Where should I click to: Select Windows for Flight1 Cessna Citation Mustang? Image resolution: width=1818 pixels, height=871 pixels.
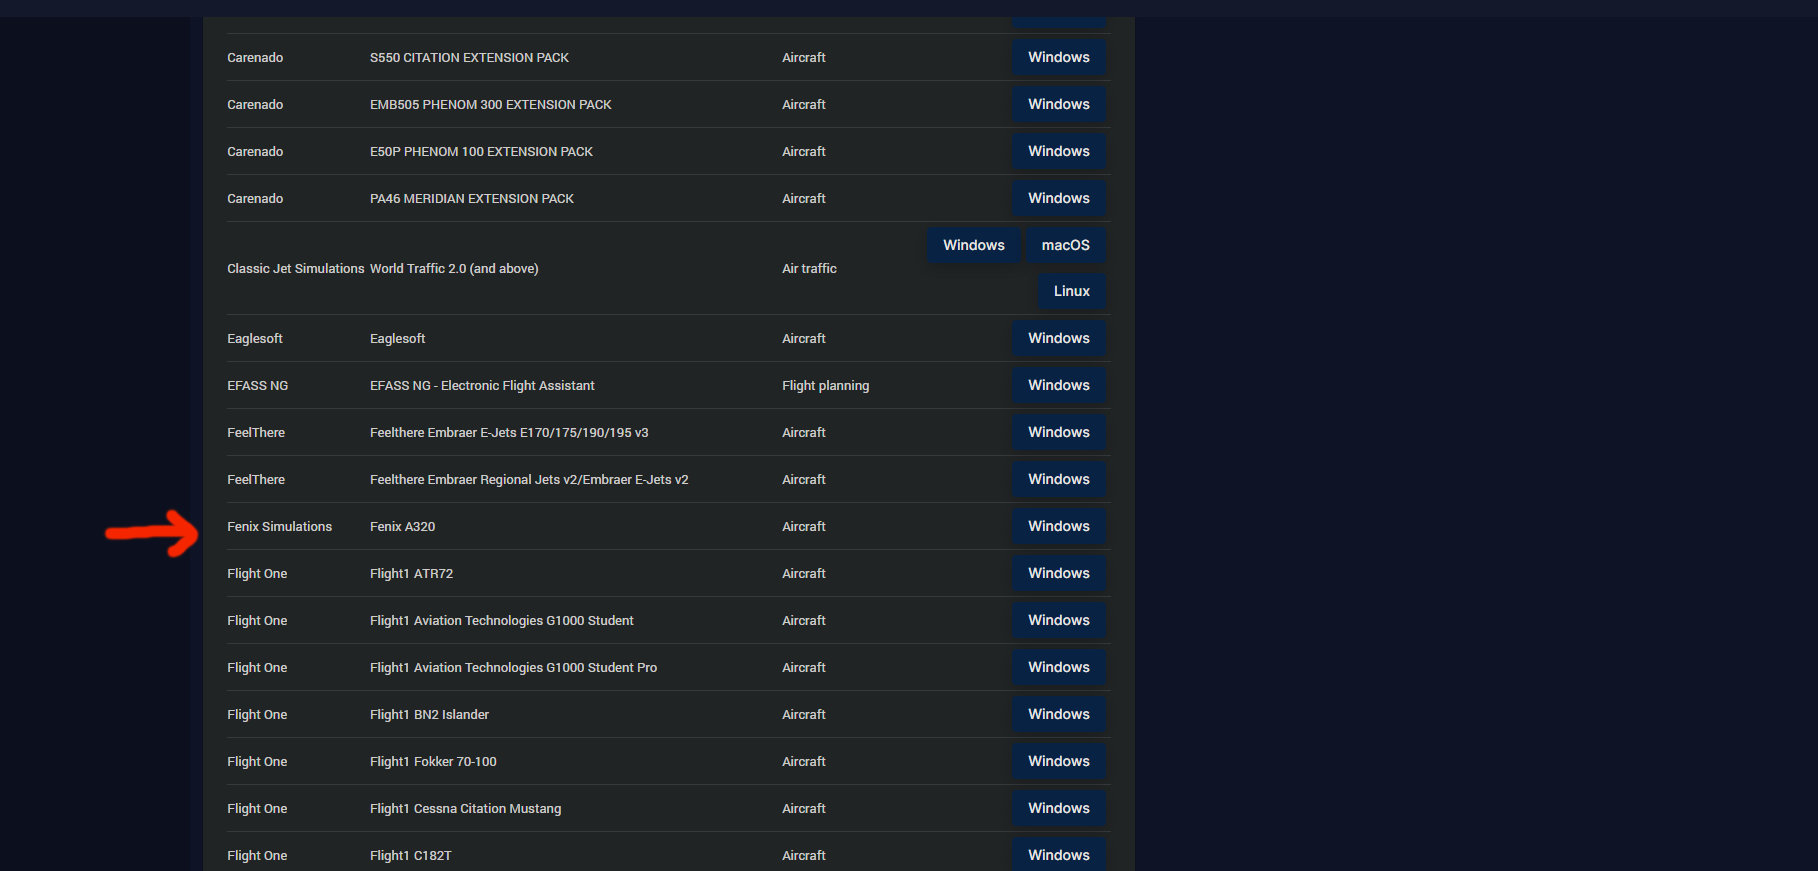(1059, 808)
